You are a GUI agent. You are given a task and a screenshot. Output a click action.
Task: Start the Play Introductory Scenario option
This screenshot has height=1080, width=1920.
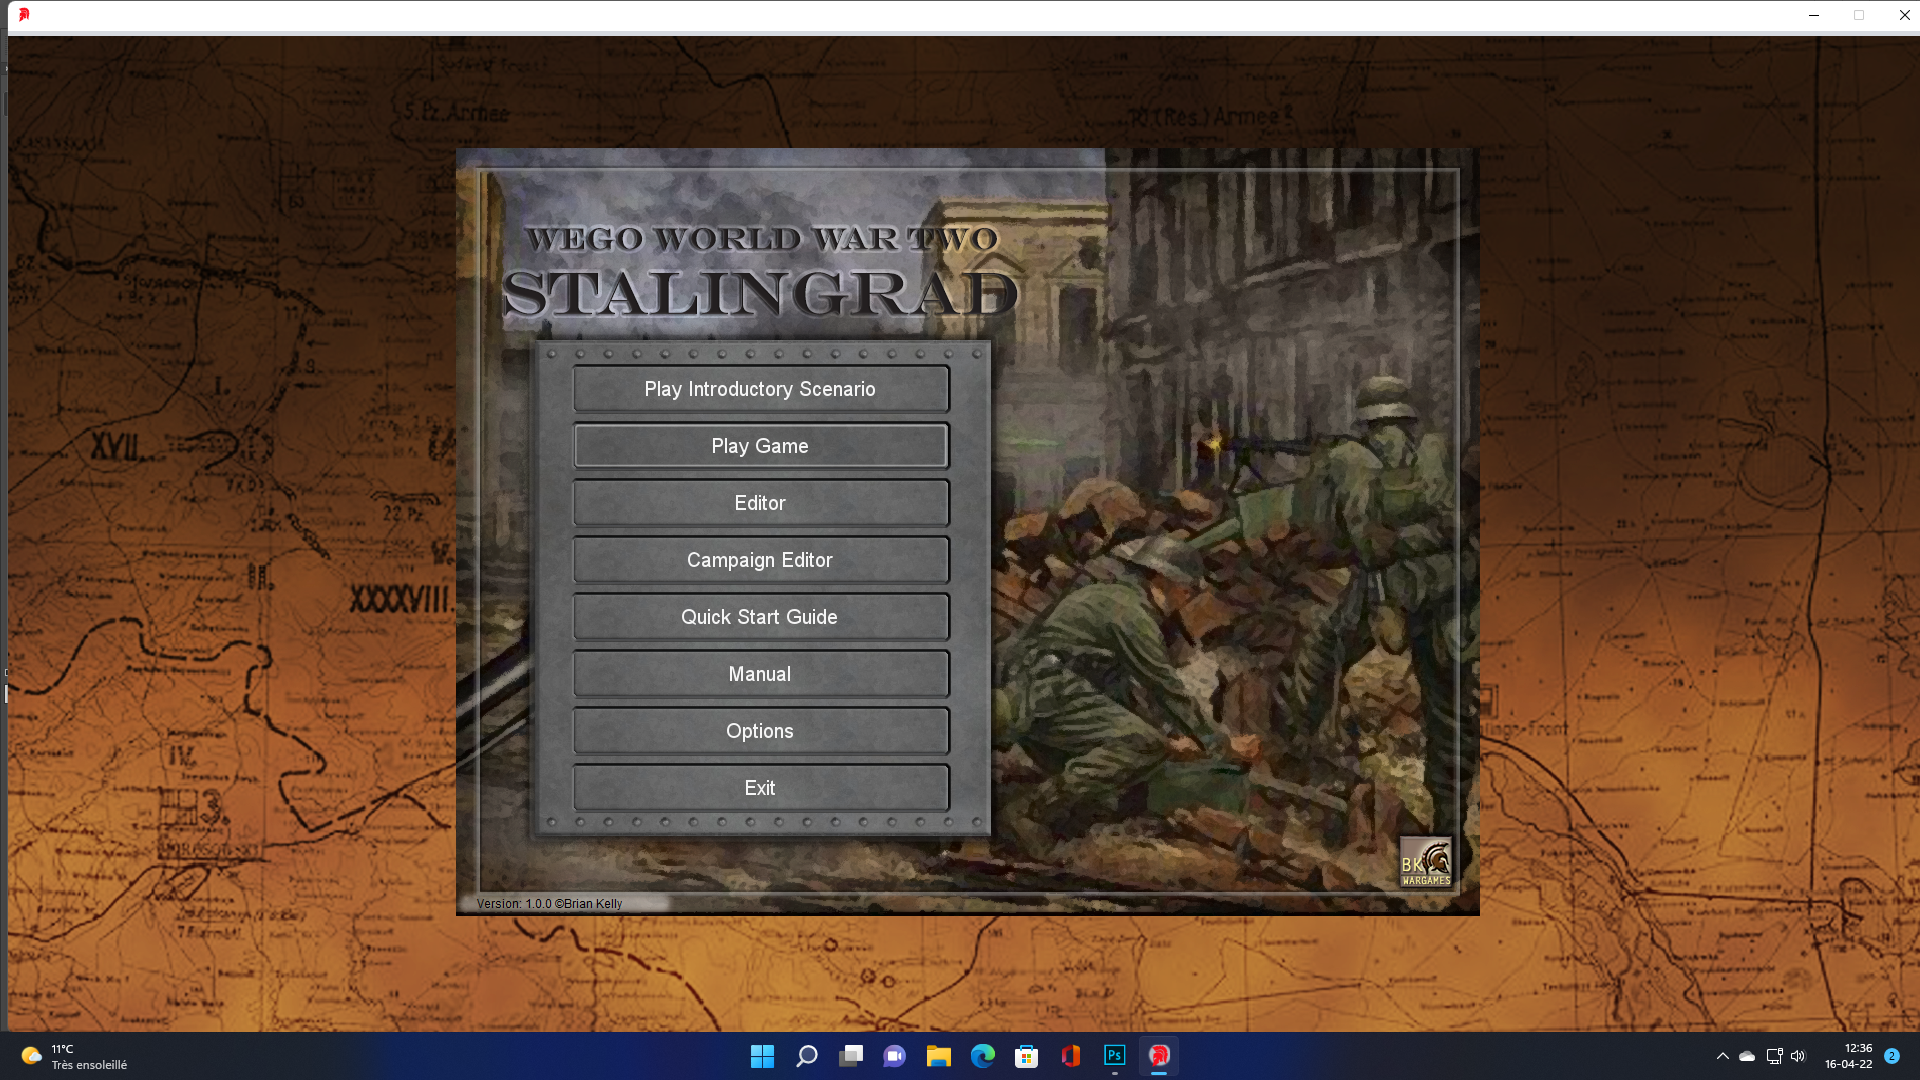coord(760,389)
